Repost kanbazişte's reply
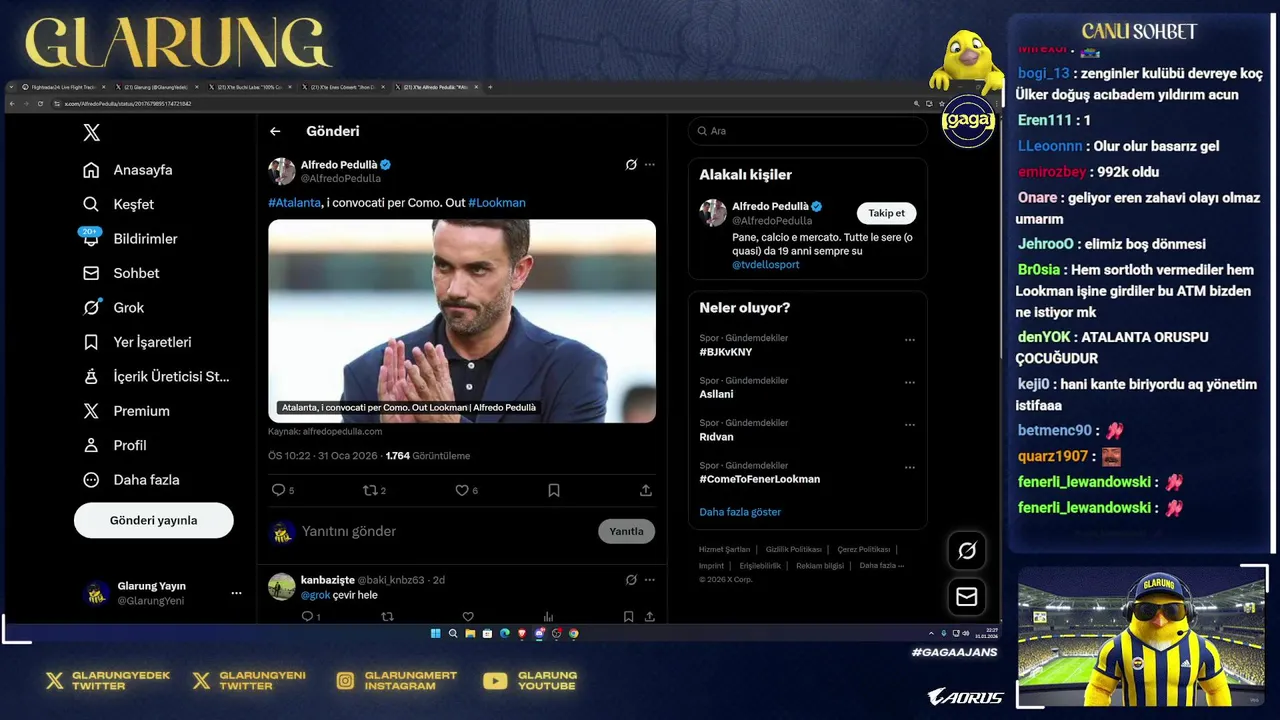 [387, 617]
